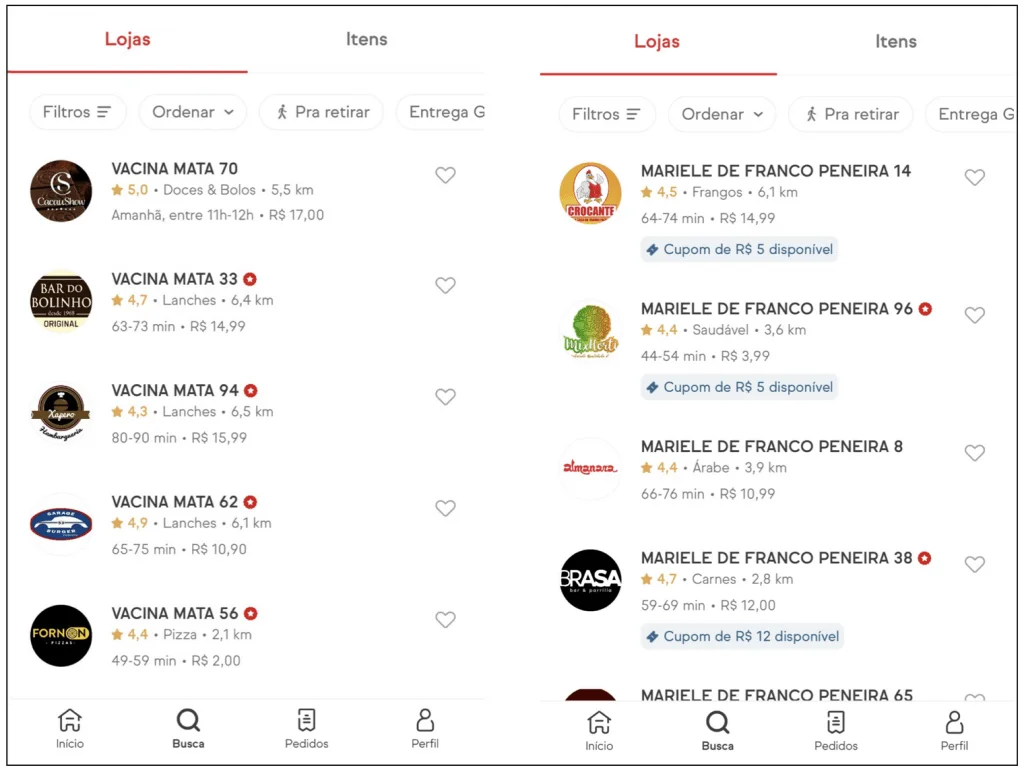
Task: Open MARIELE DE FRANCO PENEIRA 14 title
Action: click(x=775, y=171)
